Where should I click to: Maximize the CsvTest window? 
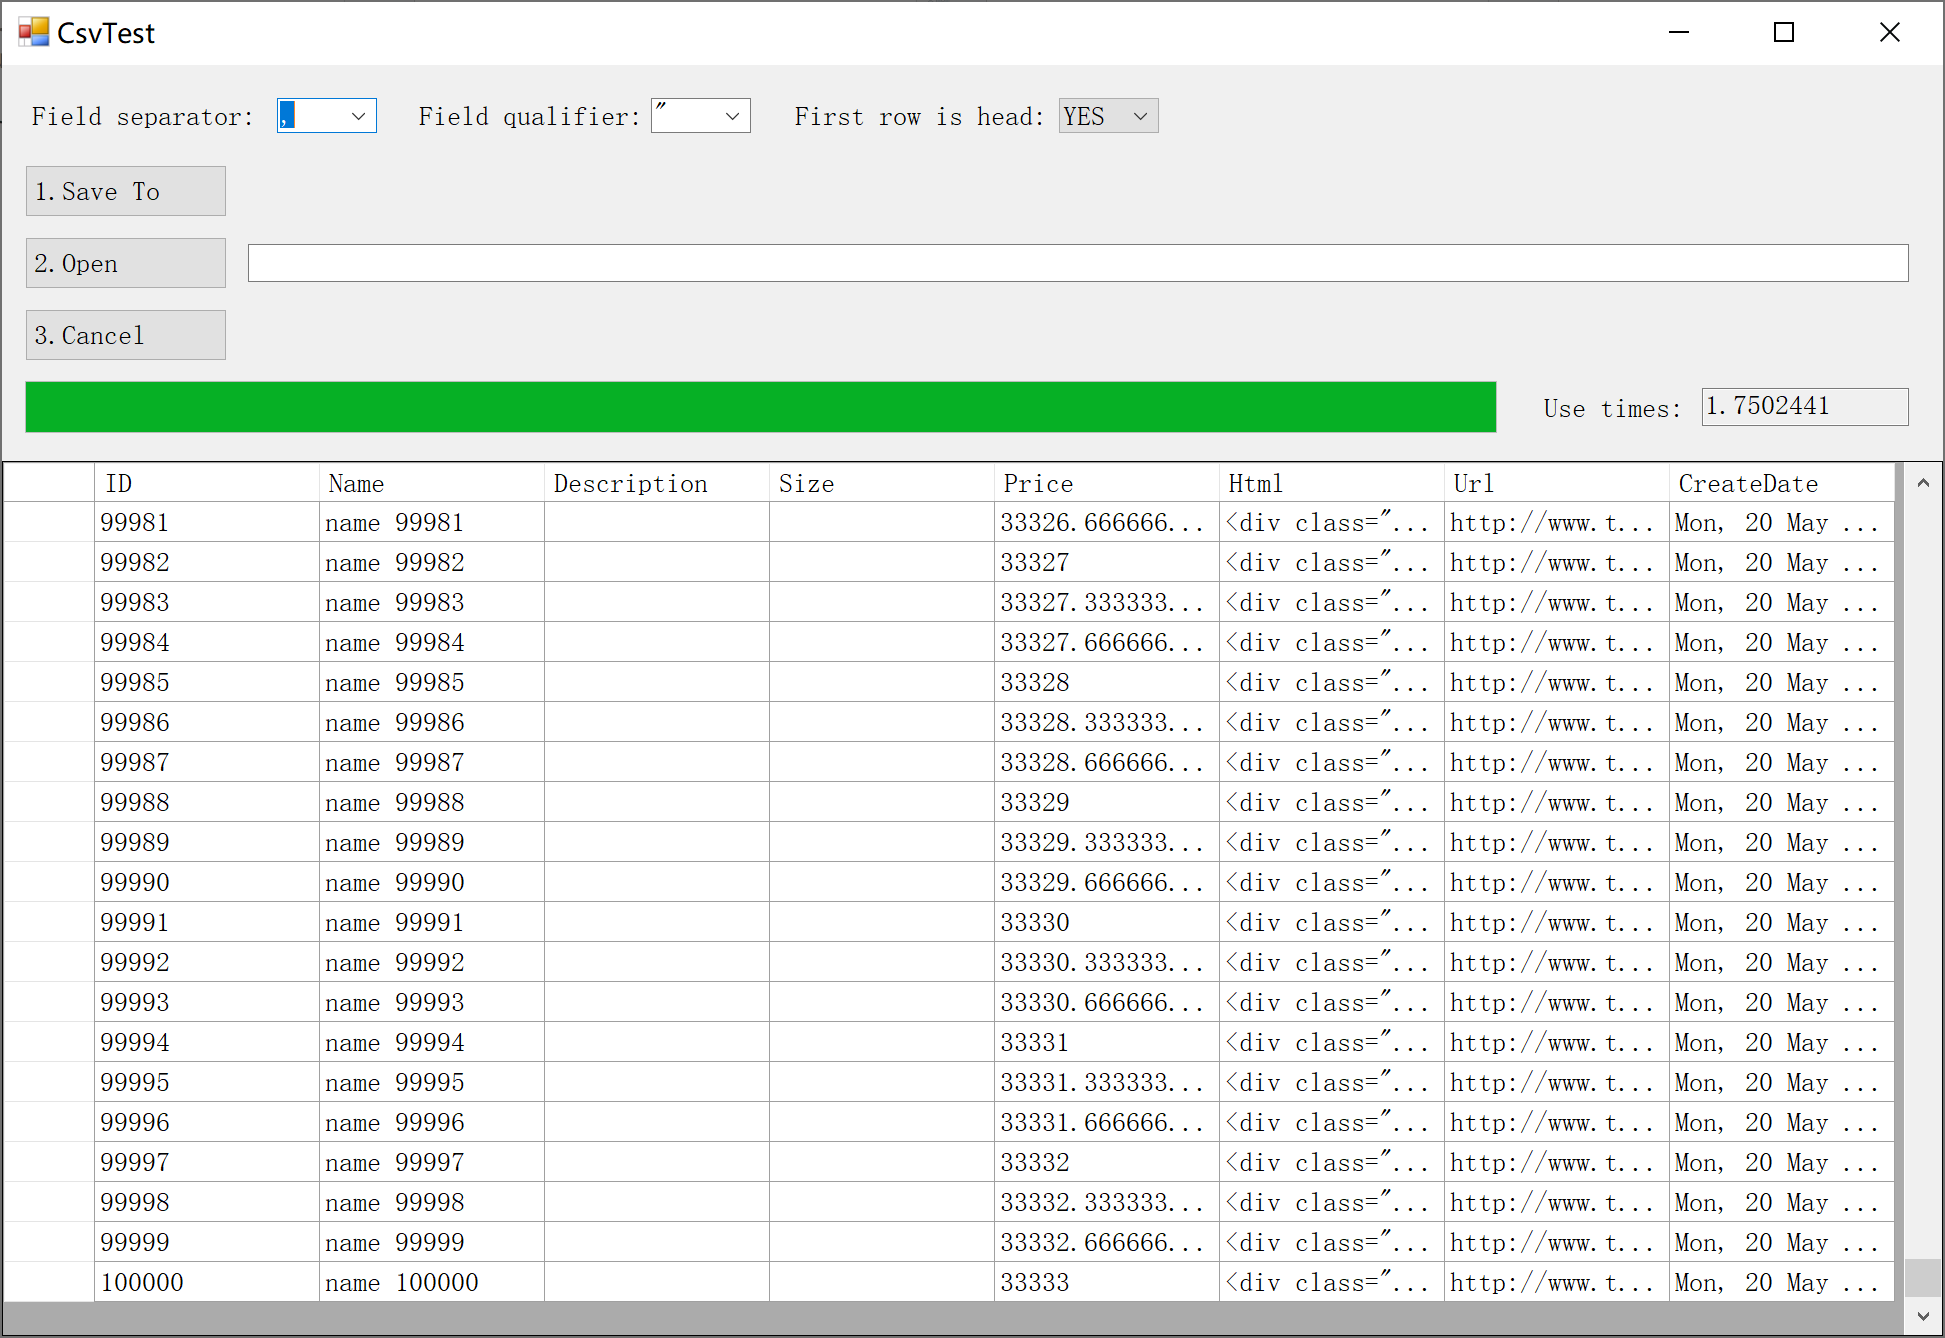tap(1783, 32)
